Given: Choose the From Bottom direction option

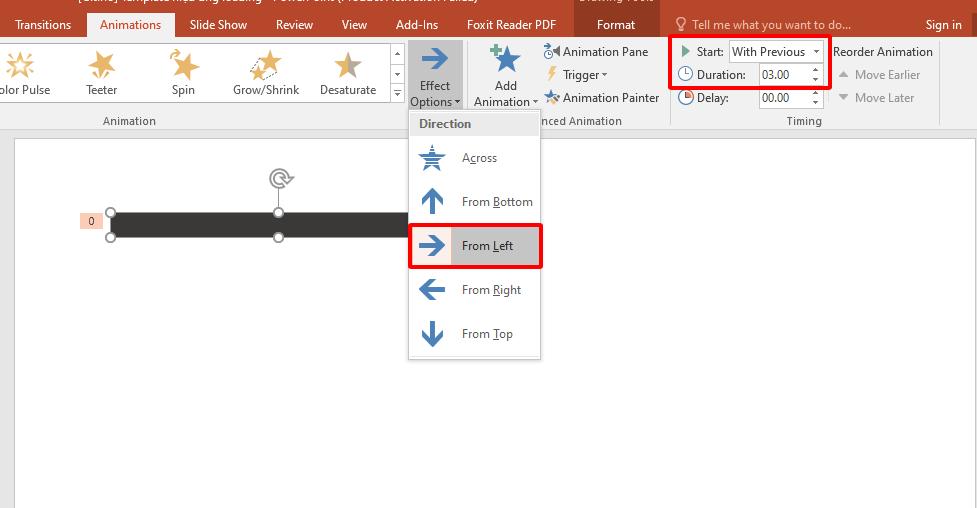Looking at the screenshot, I should tap(474, 202).
